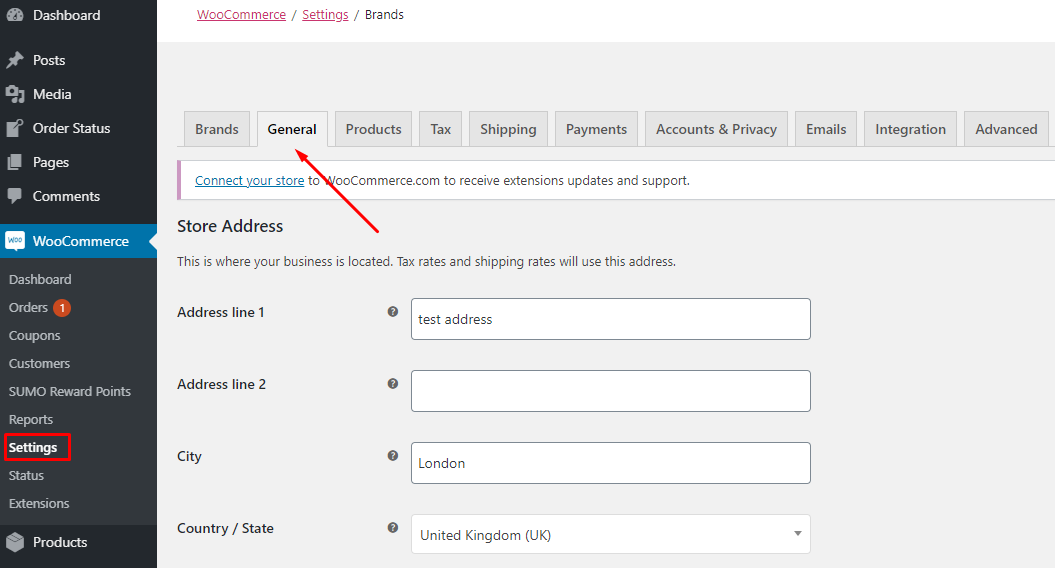
Task: Click help icon for Address line 1
Action: point(393,312)
